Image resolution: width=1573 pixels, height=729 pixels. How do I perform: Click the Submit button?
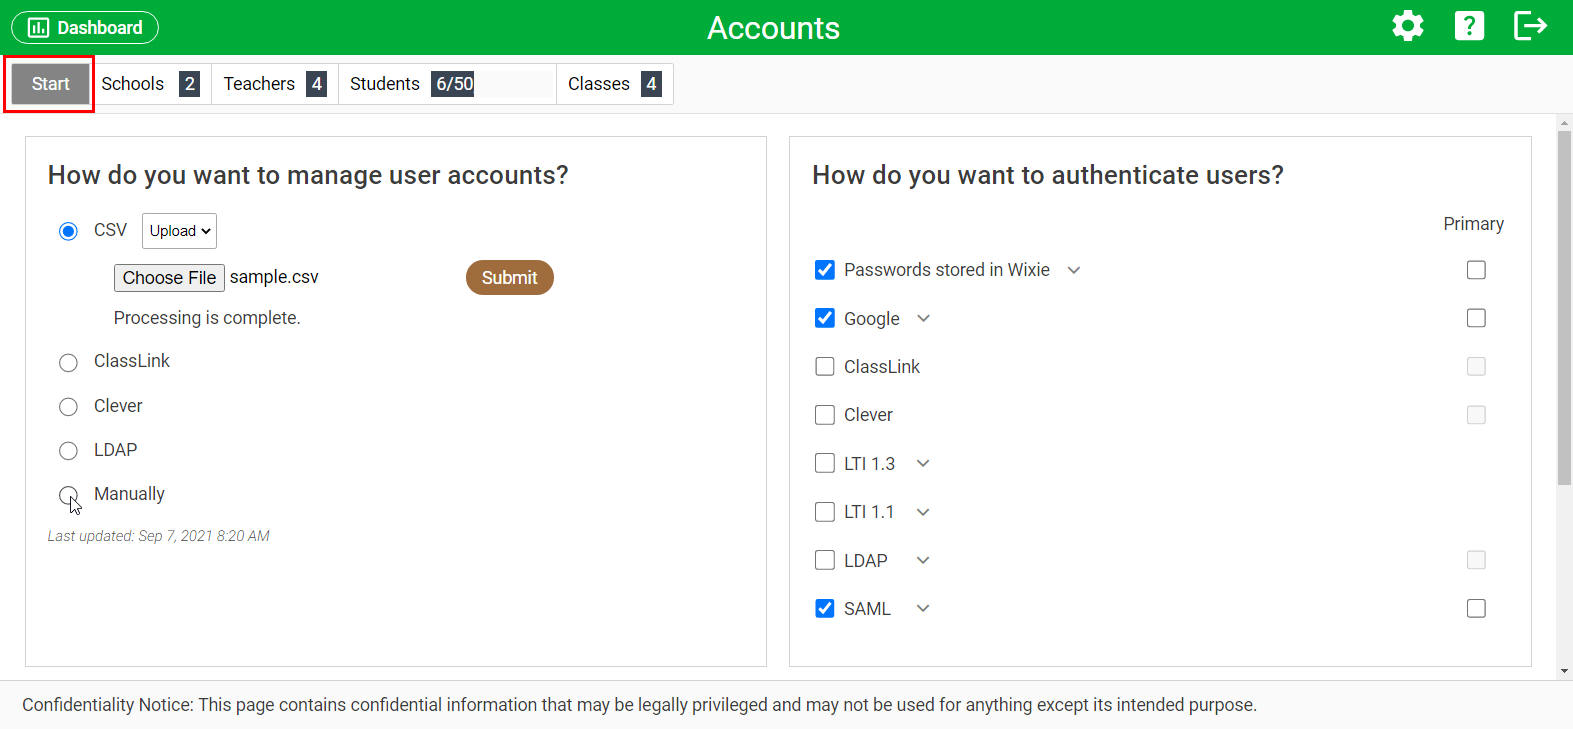click(x=510, y=278)
